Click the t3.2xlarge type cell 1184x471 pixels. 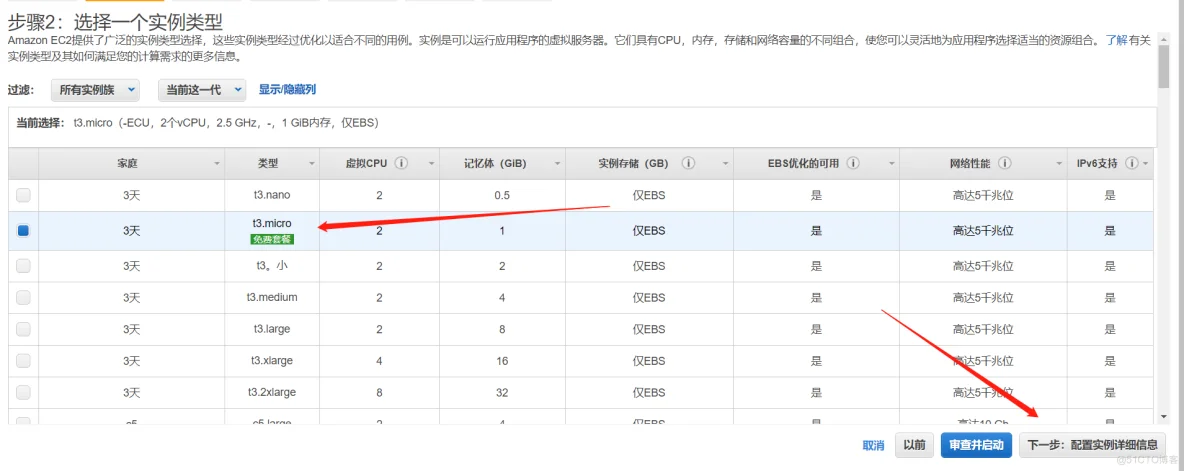[x=272, y=392]
